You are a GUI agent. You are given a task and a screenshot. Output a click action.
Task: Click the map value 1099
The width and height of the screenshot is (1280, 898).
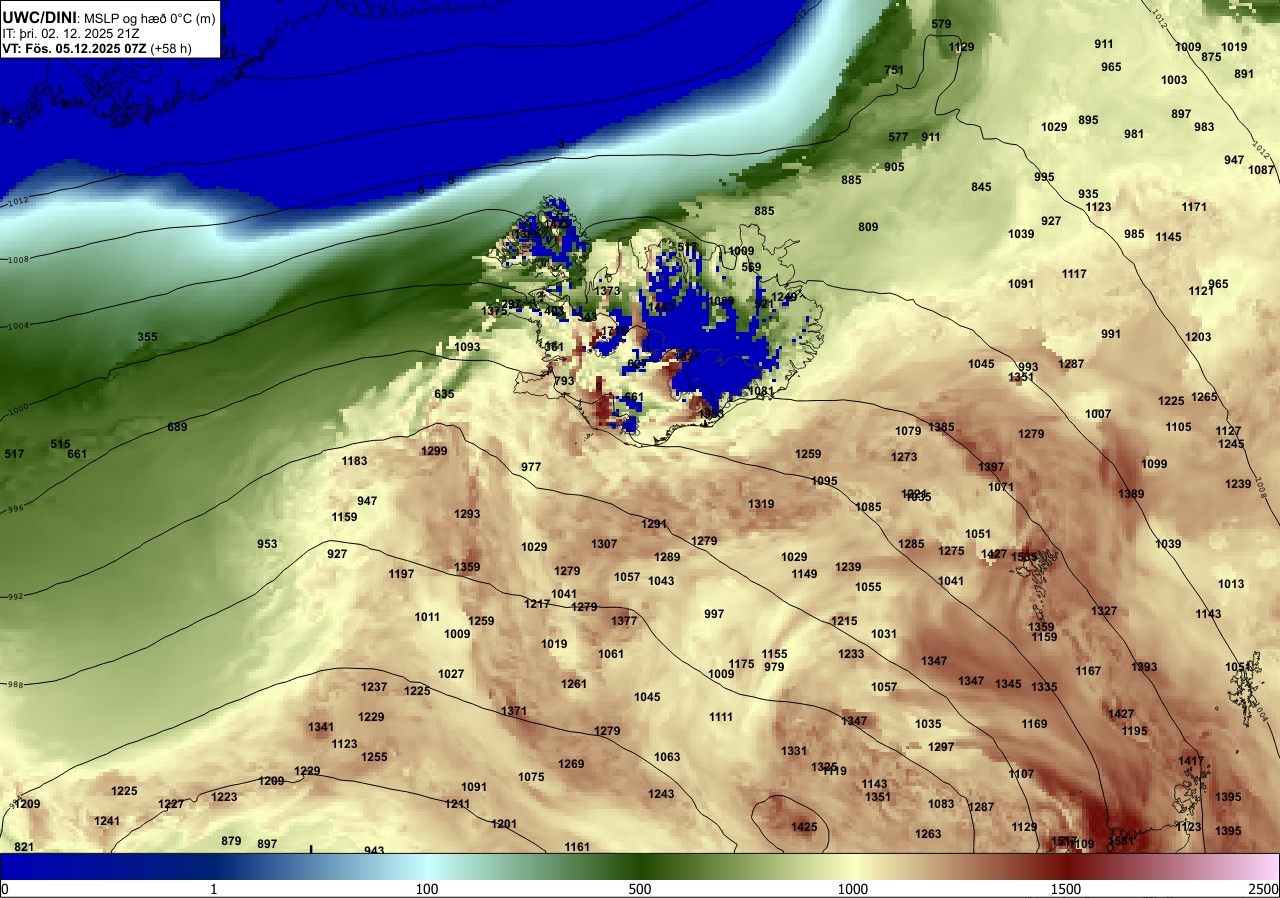[x=1154, y=464]
